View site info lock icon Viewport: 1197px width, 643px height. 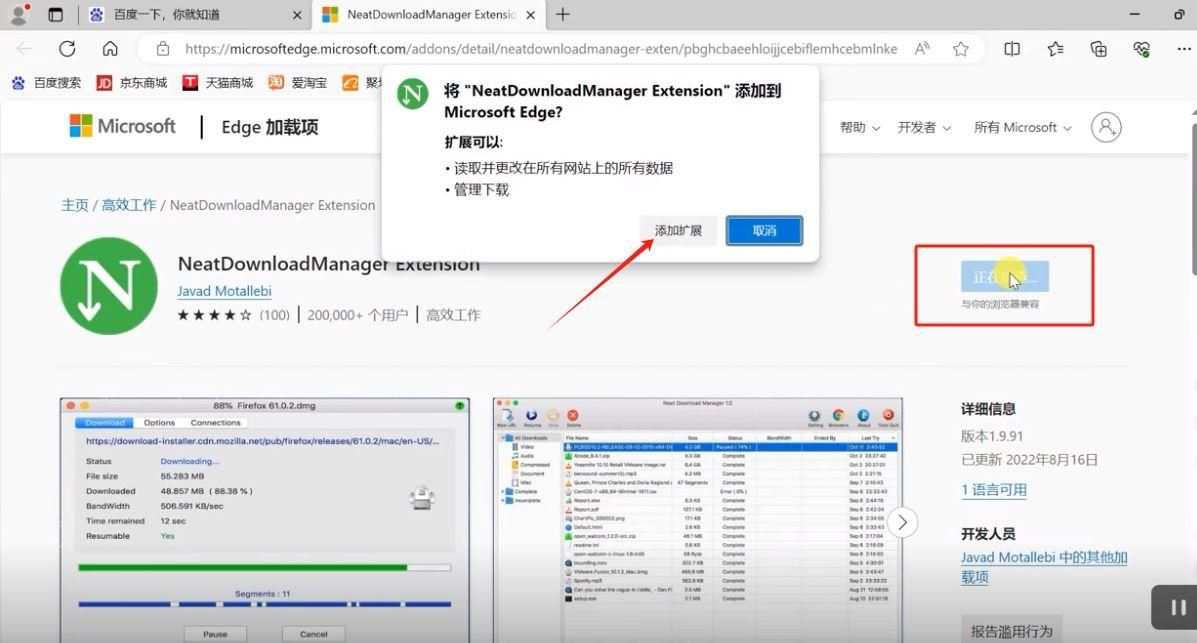[x=163, y=49]
